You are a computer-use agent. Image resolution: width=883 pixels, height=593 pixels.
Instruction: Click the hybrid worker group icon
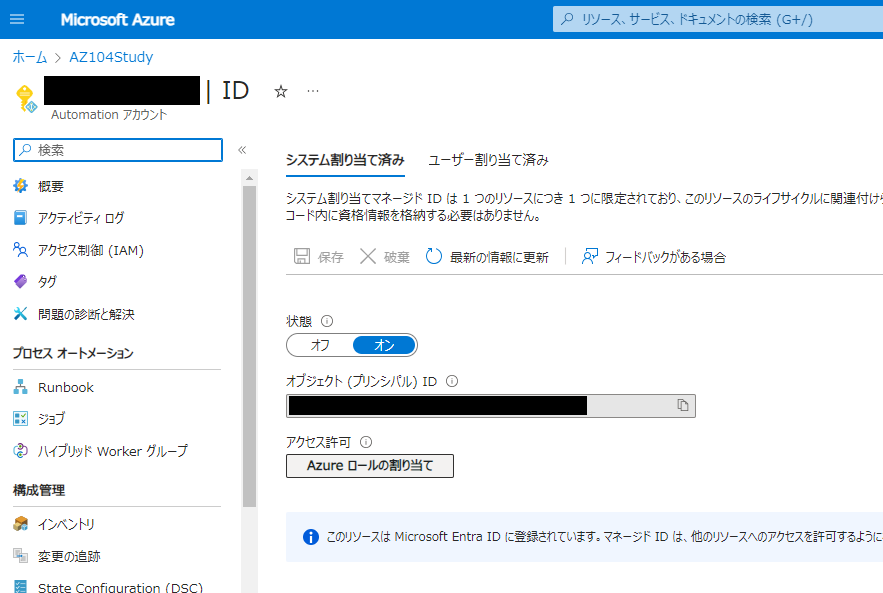[20, 451]
